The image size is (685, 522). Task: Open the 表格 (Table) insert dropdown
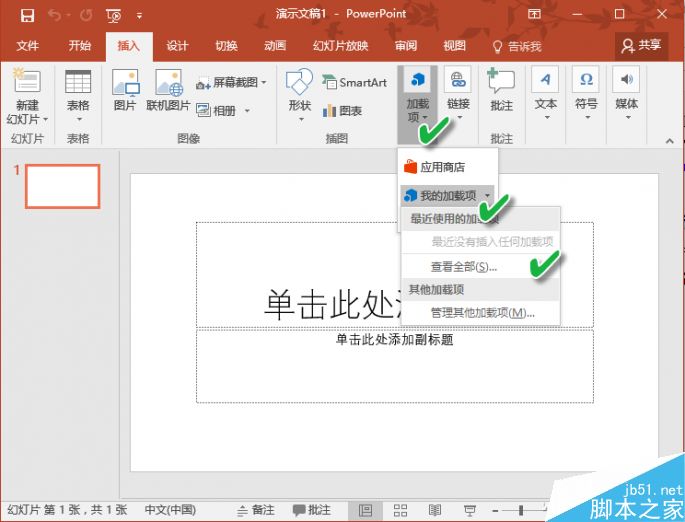78,96
